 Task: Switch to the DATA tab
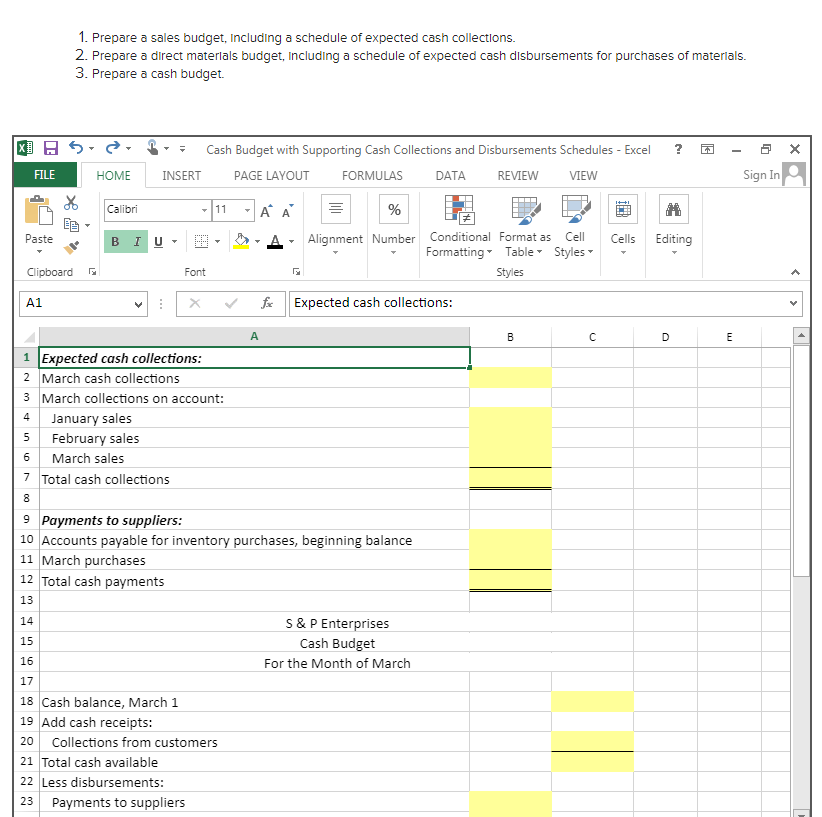(450, 175)
